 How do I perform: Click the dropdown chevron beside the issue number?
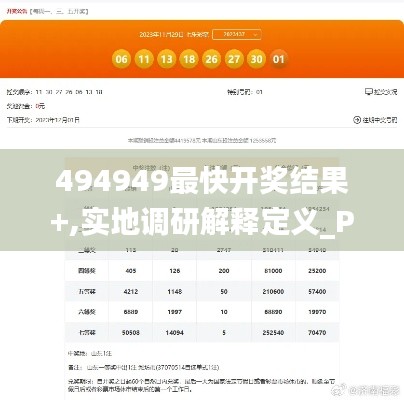255,34
